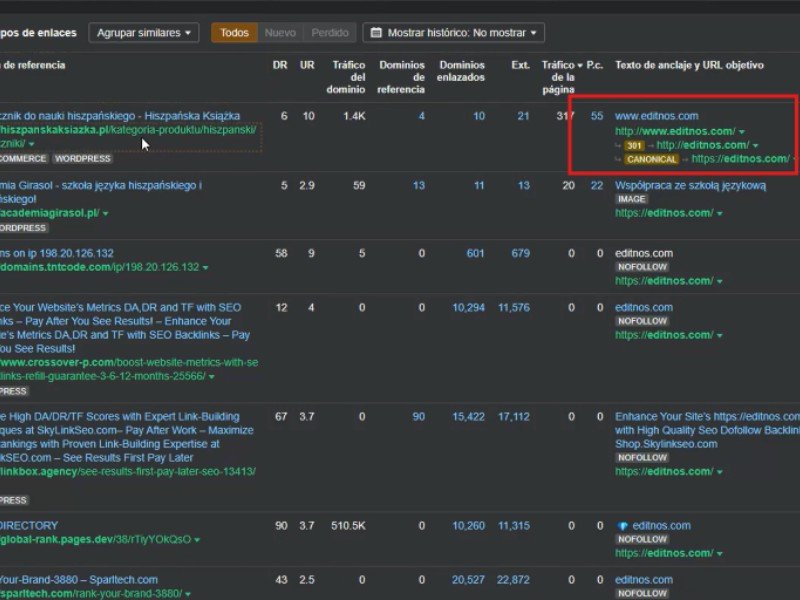Open the external links value 22,872
Screen dimensions: 800x600
(514, 580)
